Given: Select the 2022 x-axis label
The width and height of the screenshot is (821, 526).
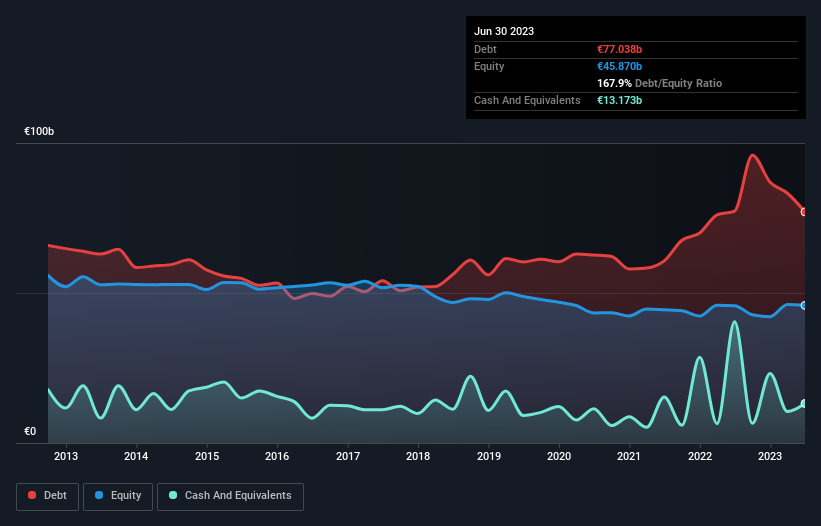Looking at the screenshot, I should (700, 456).
